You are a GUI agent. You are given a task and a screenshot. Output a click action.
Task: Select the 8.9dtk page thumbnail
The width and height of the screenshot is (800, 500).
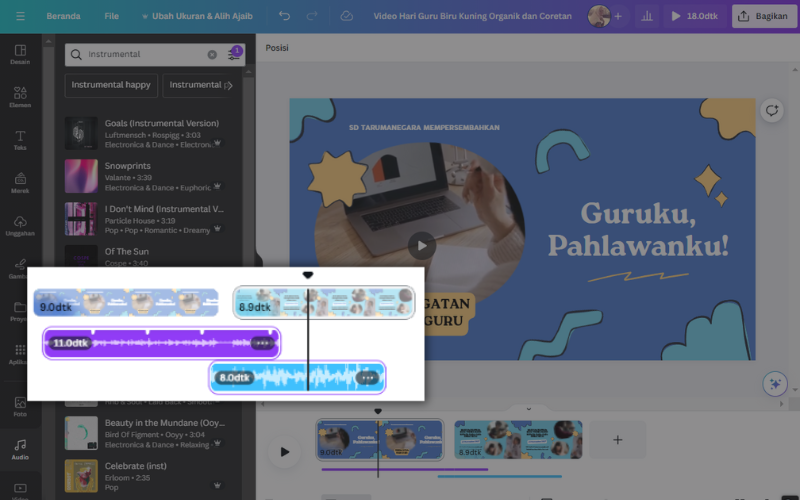click(x=518, y=439)
